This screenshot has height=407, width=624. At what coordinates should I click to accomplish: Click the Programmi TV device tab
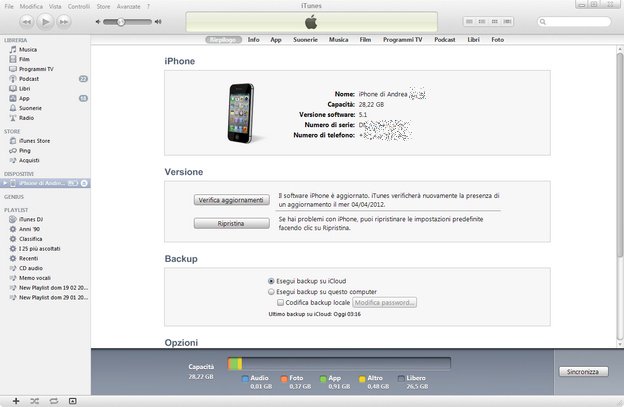(402, 40)
